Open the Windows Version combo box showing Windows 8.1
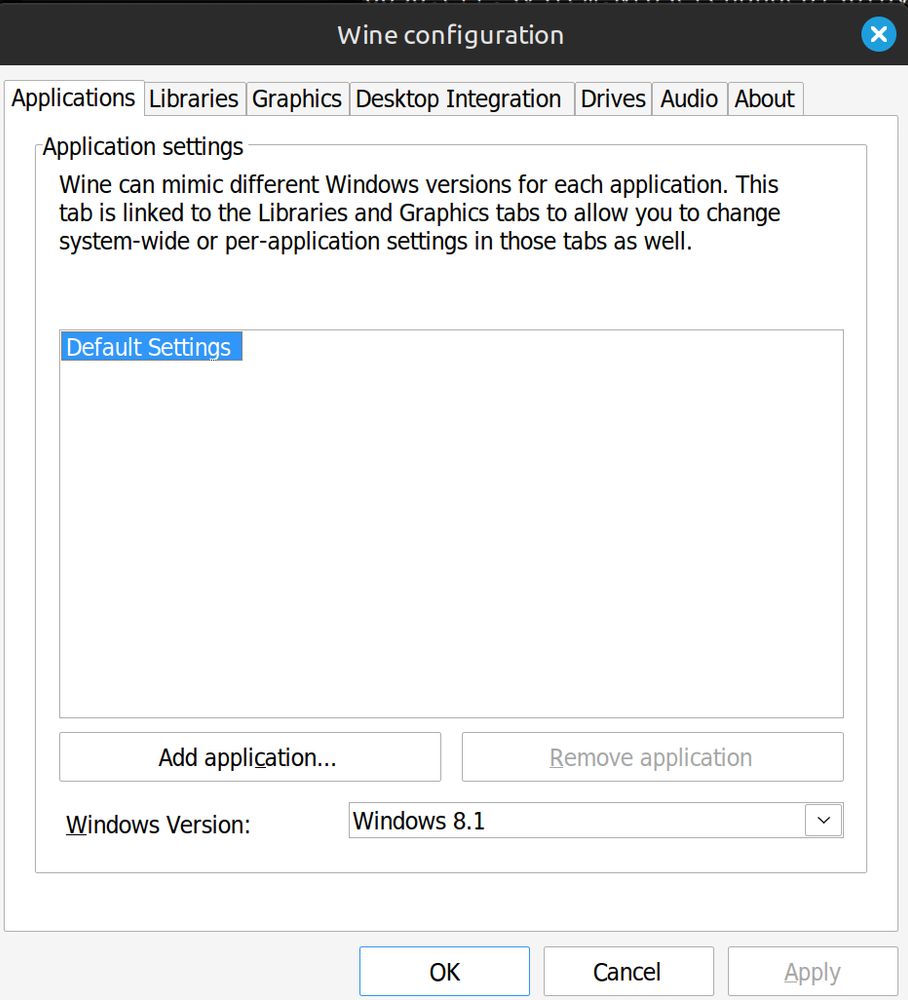Image resolution: width=908 pixels, height=1000 pixels. [596, 820]
